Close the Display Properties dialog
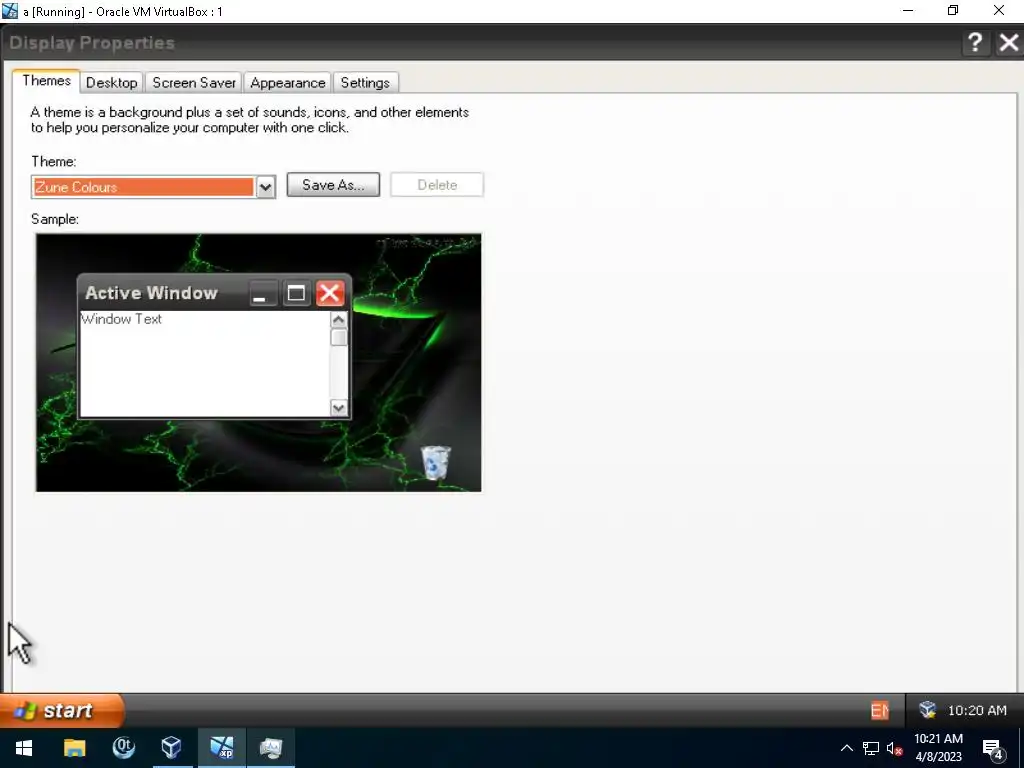This screenshot has width=1024, height=768. [1008, 43]
